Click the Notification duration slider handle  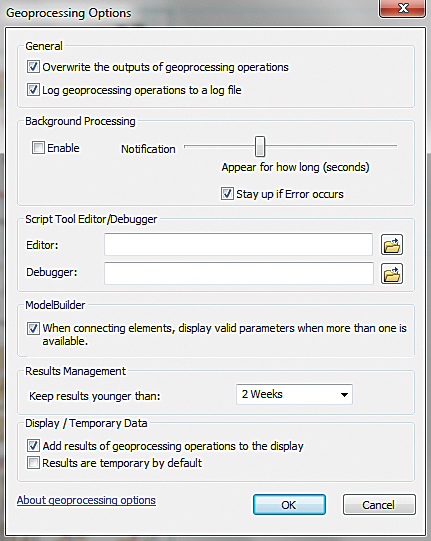(x=260, y=146)
